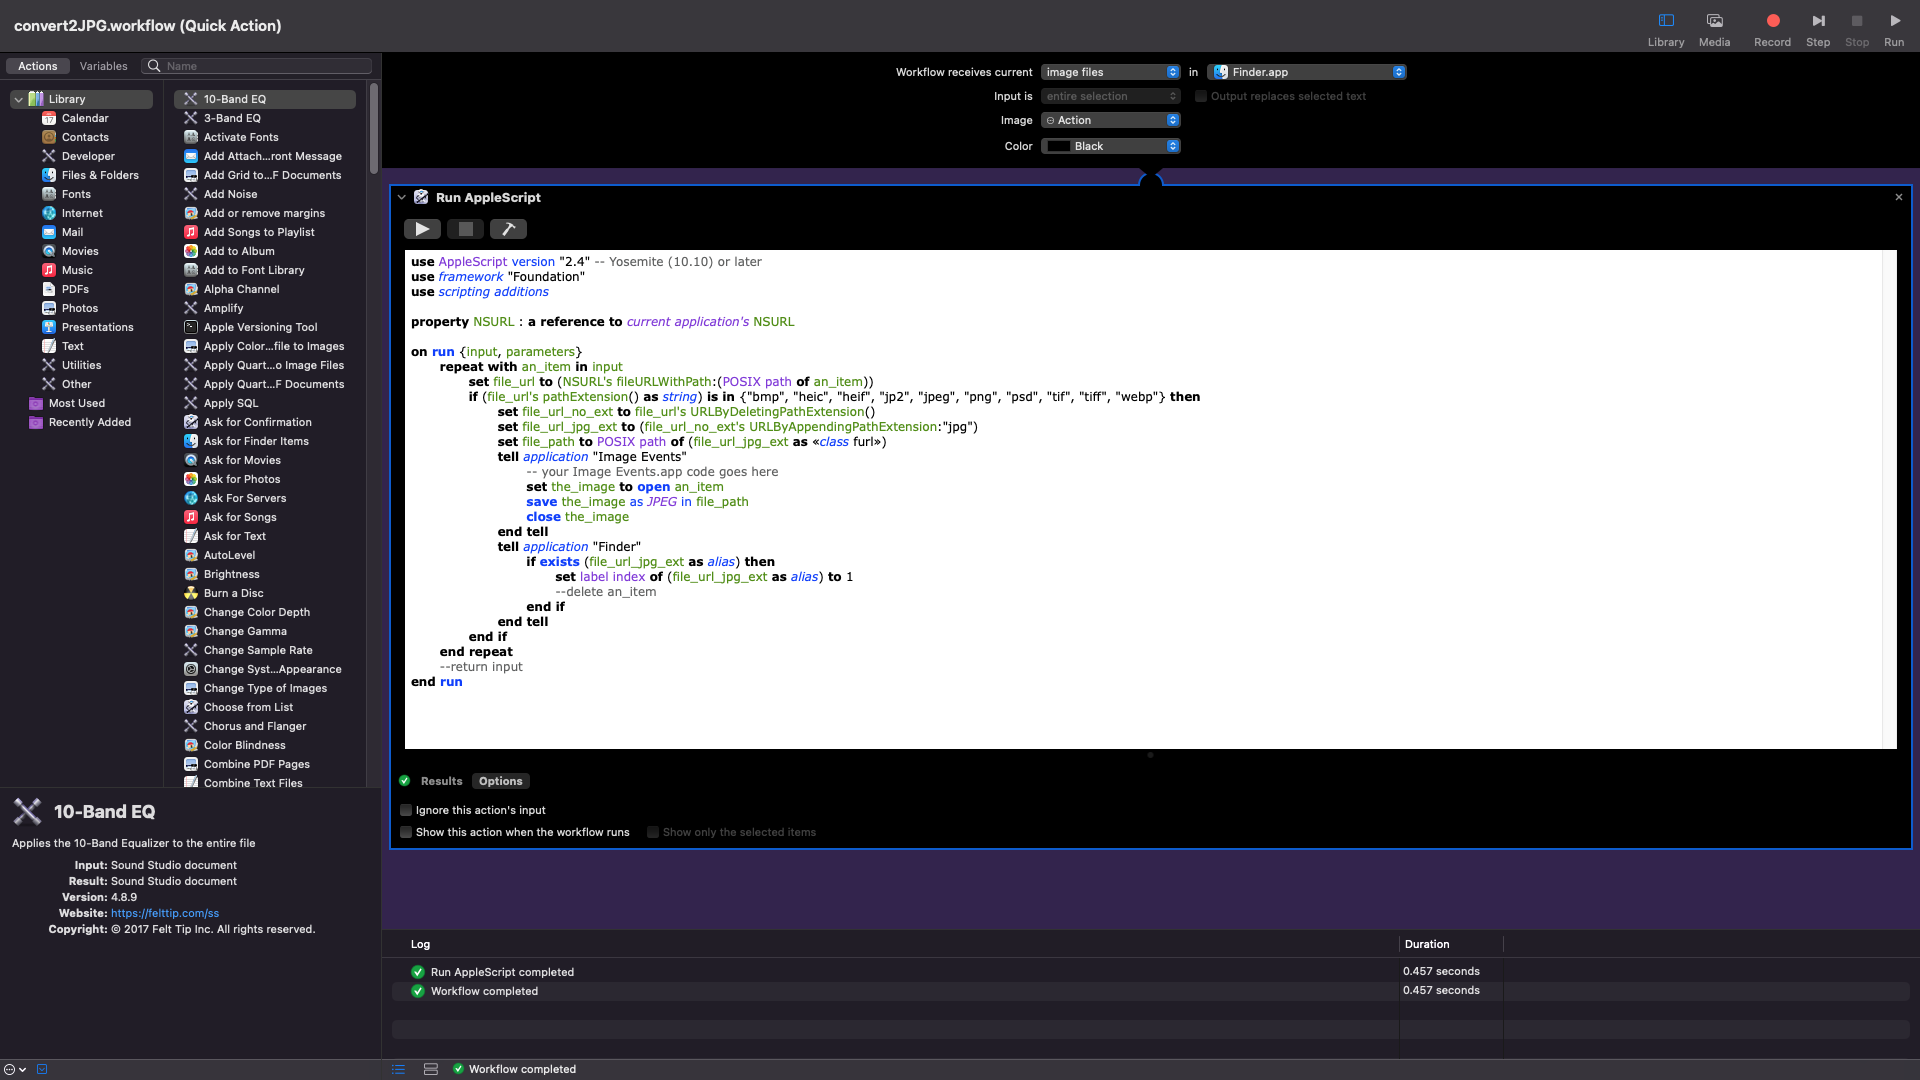Click the black color swatch

pos(1059,146)
